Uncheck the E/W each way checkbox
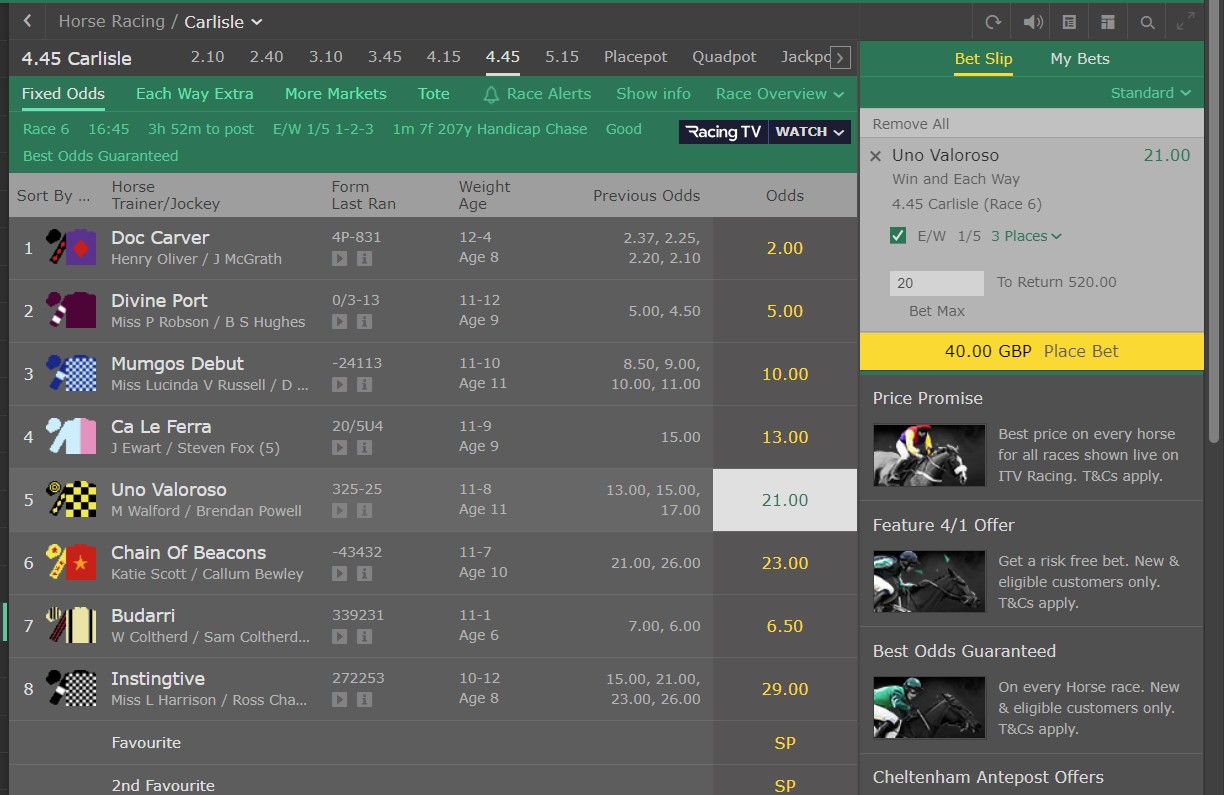This screenshot has height=795, width=1224. click(x=898, y=236)
